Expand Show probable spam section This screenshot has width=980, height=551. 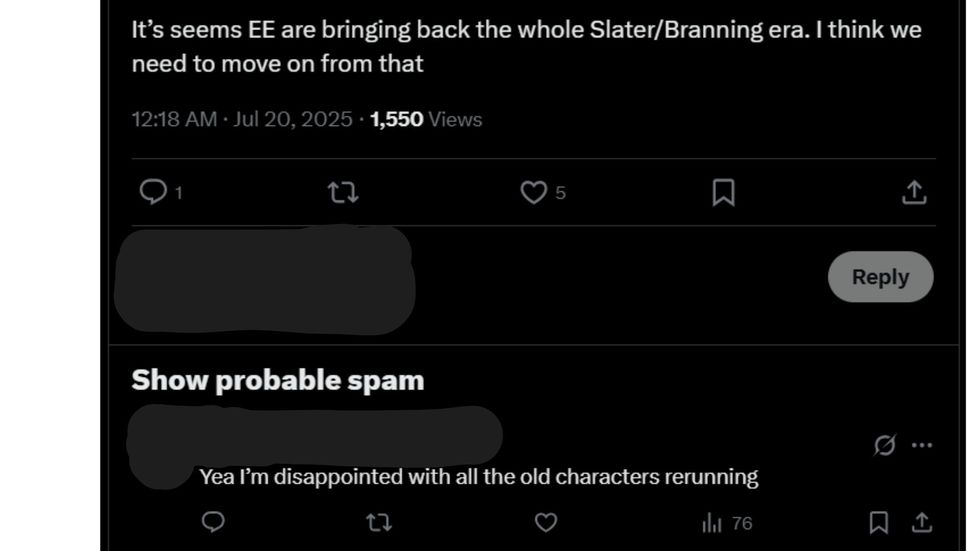click(278, 380)
